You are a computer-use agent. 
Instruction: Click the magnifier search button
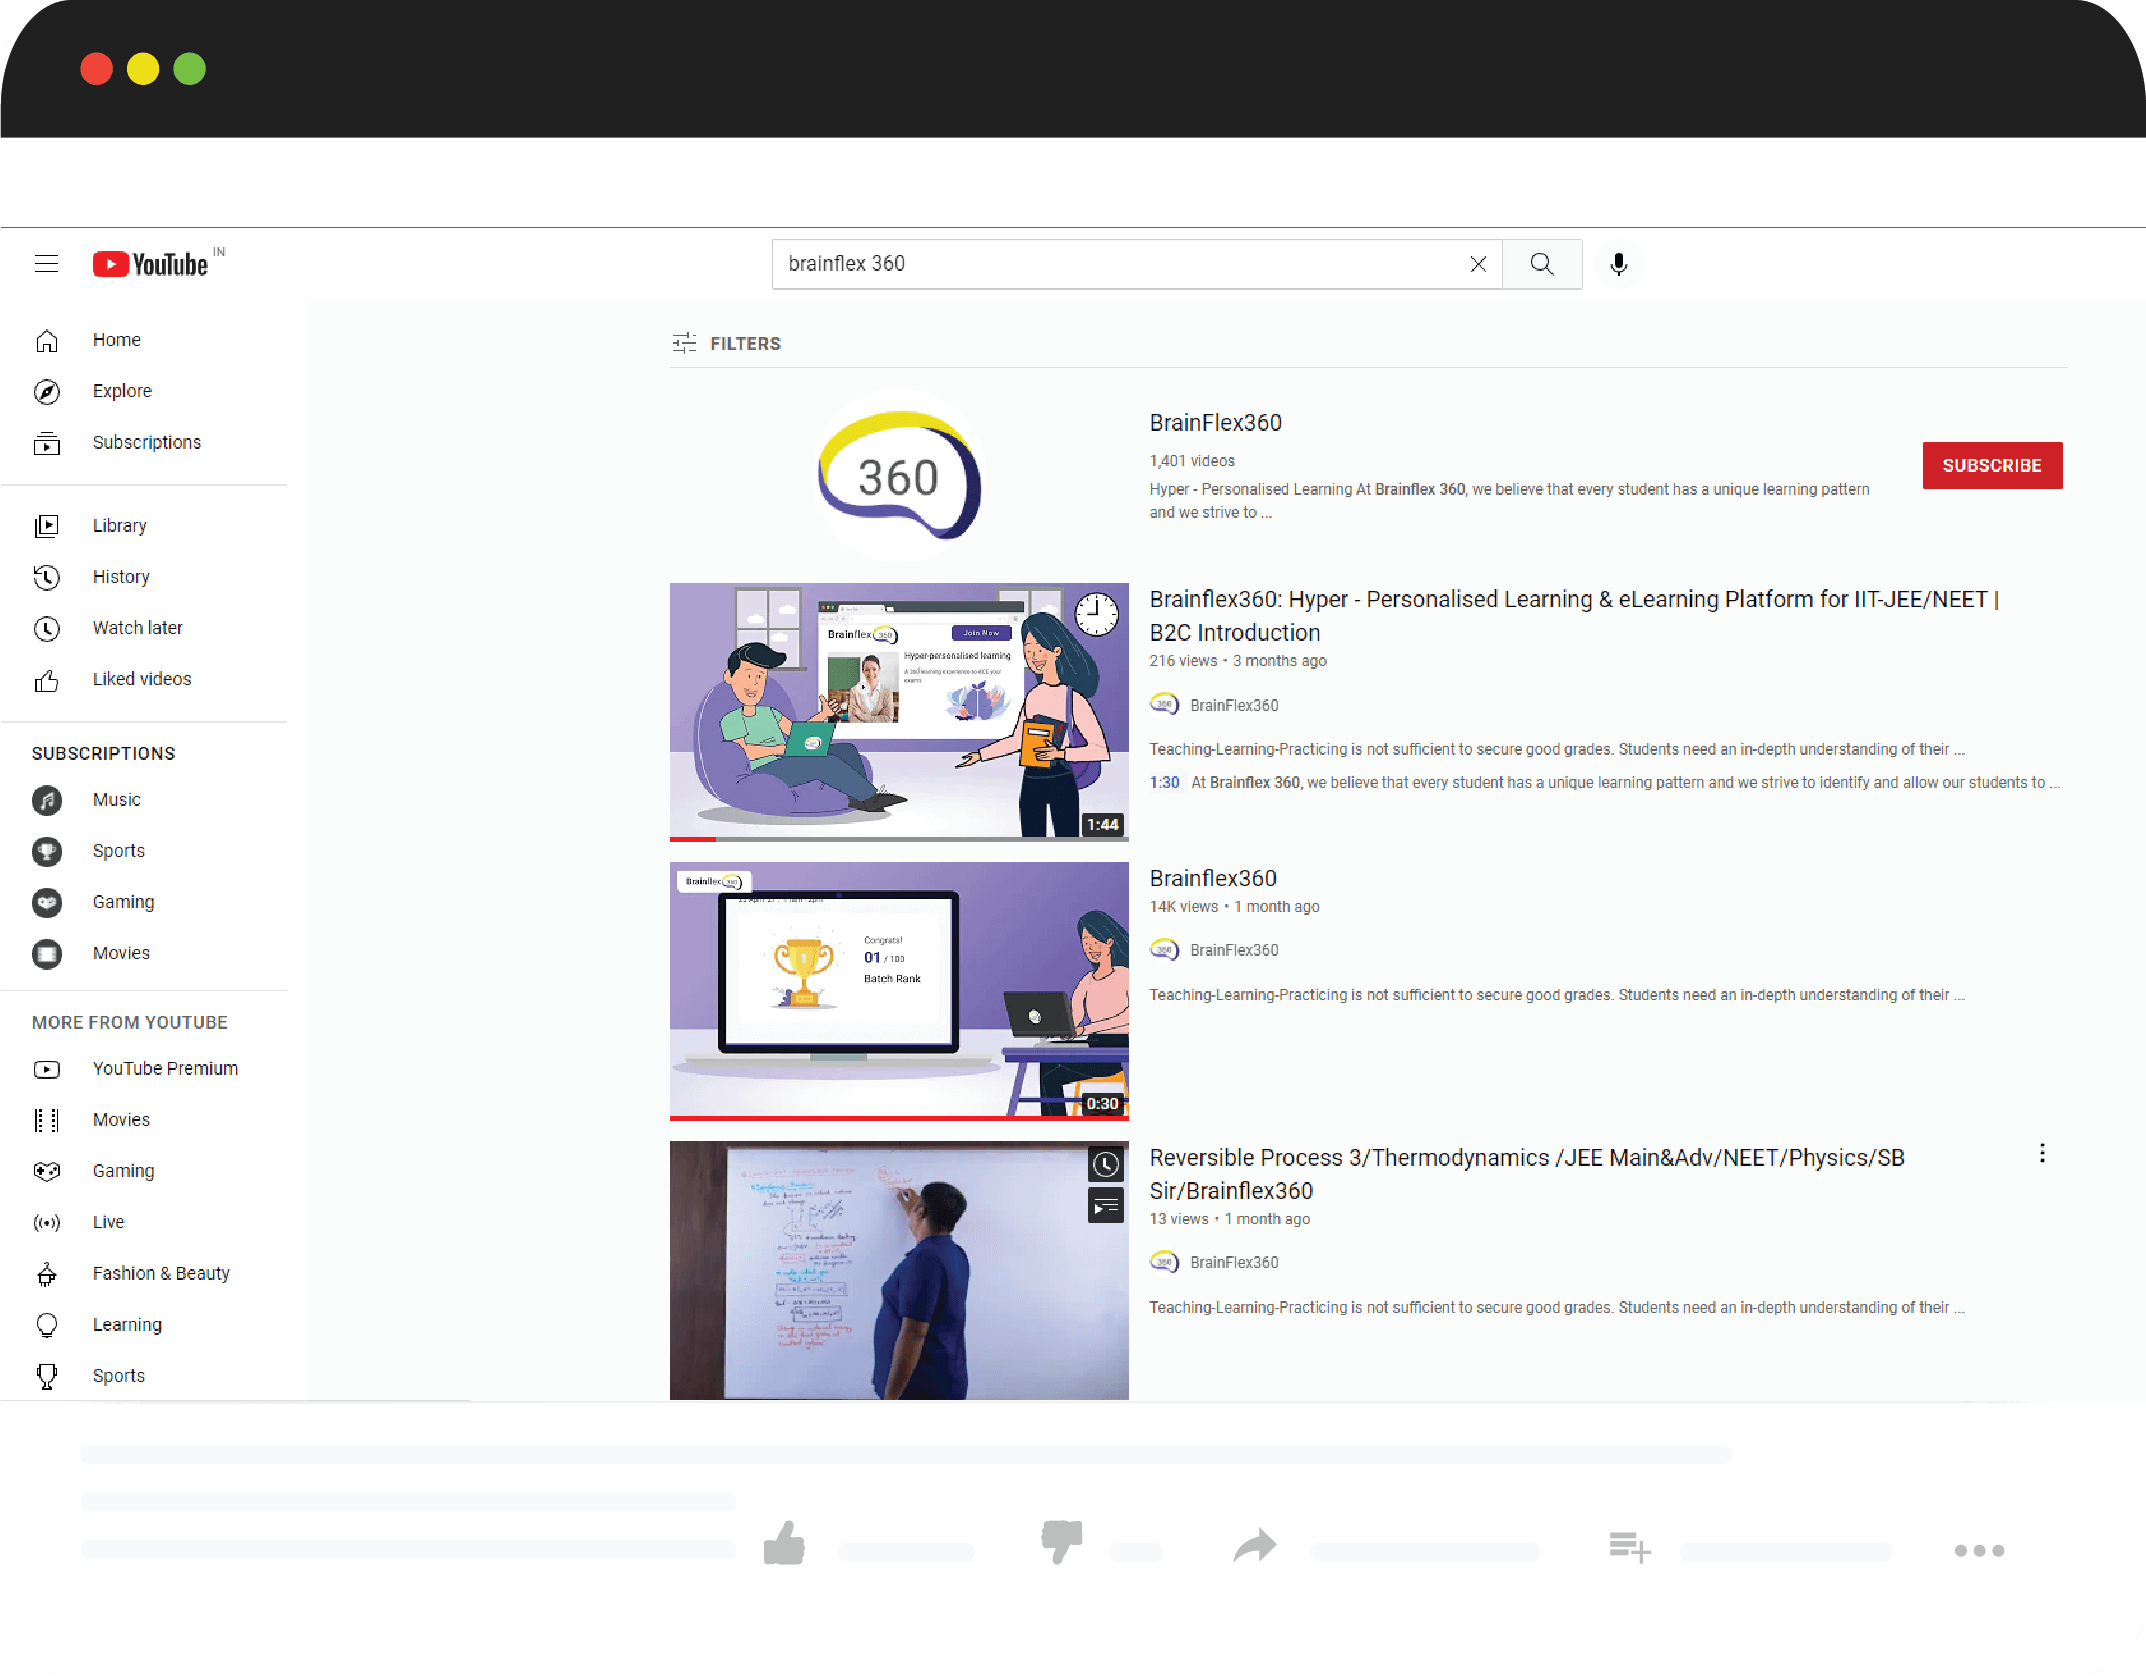coord(1542,264)
